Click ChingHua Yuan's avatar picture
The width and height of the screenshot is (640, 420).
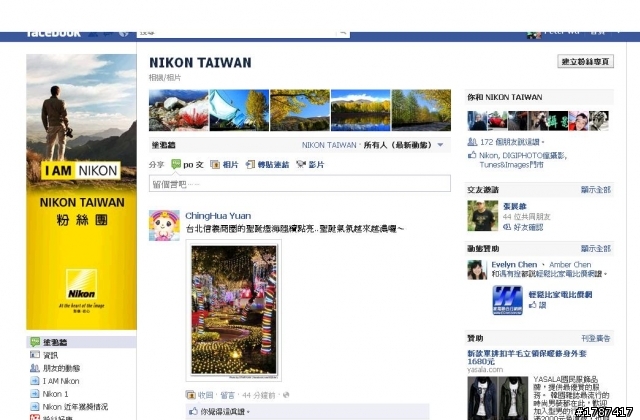click(164, 225)
